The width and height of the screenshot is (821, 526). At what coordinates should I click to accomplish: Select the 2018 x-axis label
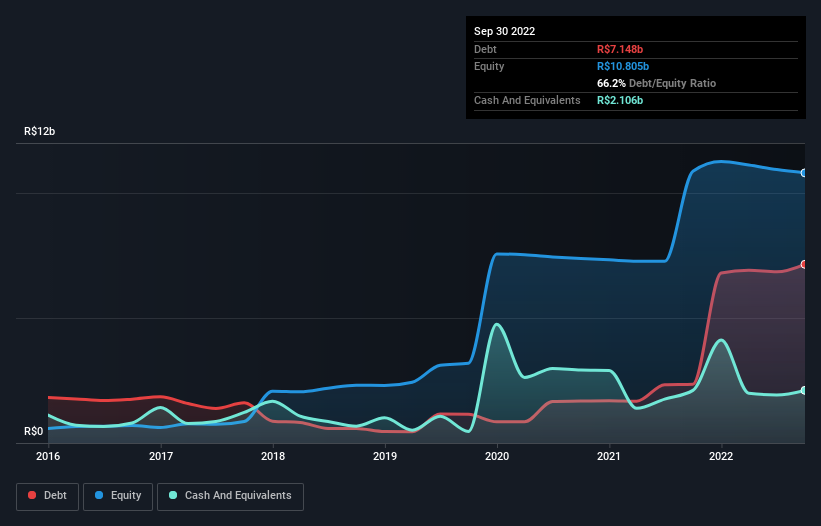tap(273, 456)
